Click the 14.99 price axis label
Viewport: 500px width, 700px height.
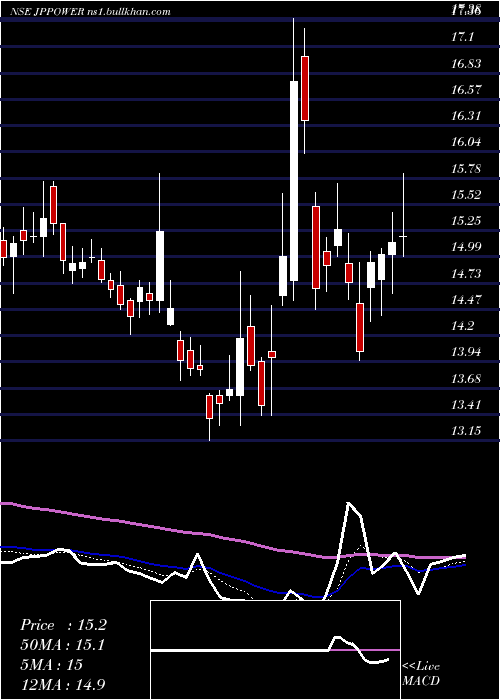tap(466, 247)
